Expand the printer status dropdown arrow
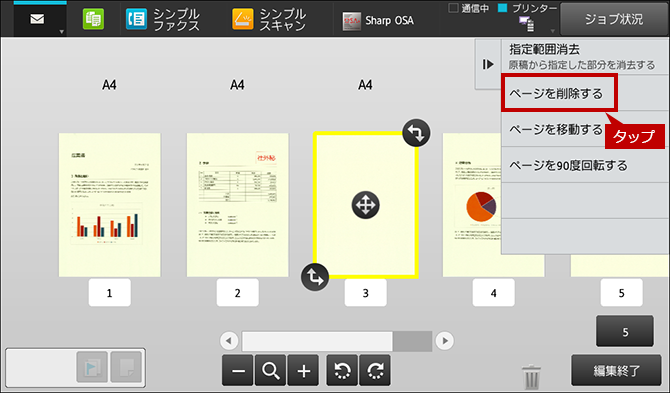 point(552,31)
